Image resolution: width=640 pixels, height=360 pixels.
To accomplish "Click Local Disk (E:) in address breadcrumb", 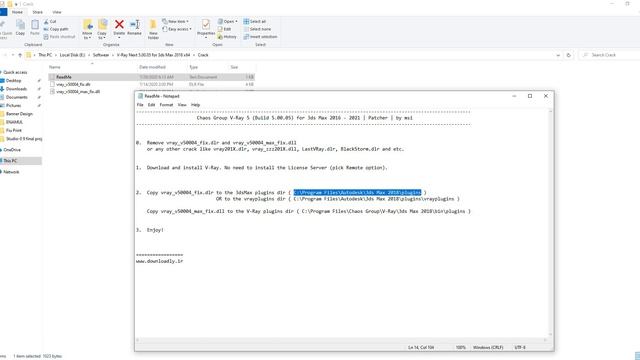I will click(x=72, y=55).
